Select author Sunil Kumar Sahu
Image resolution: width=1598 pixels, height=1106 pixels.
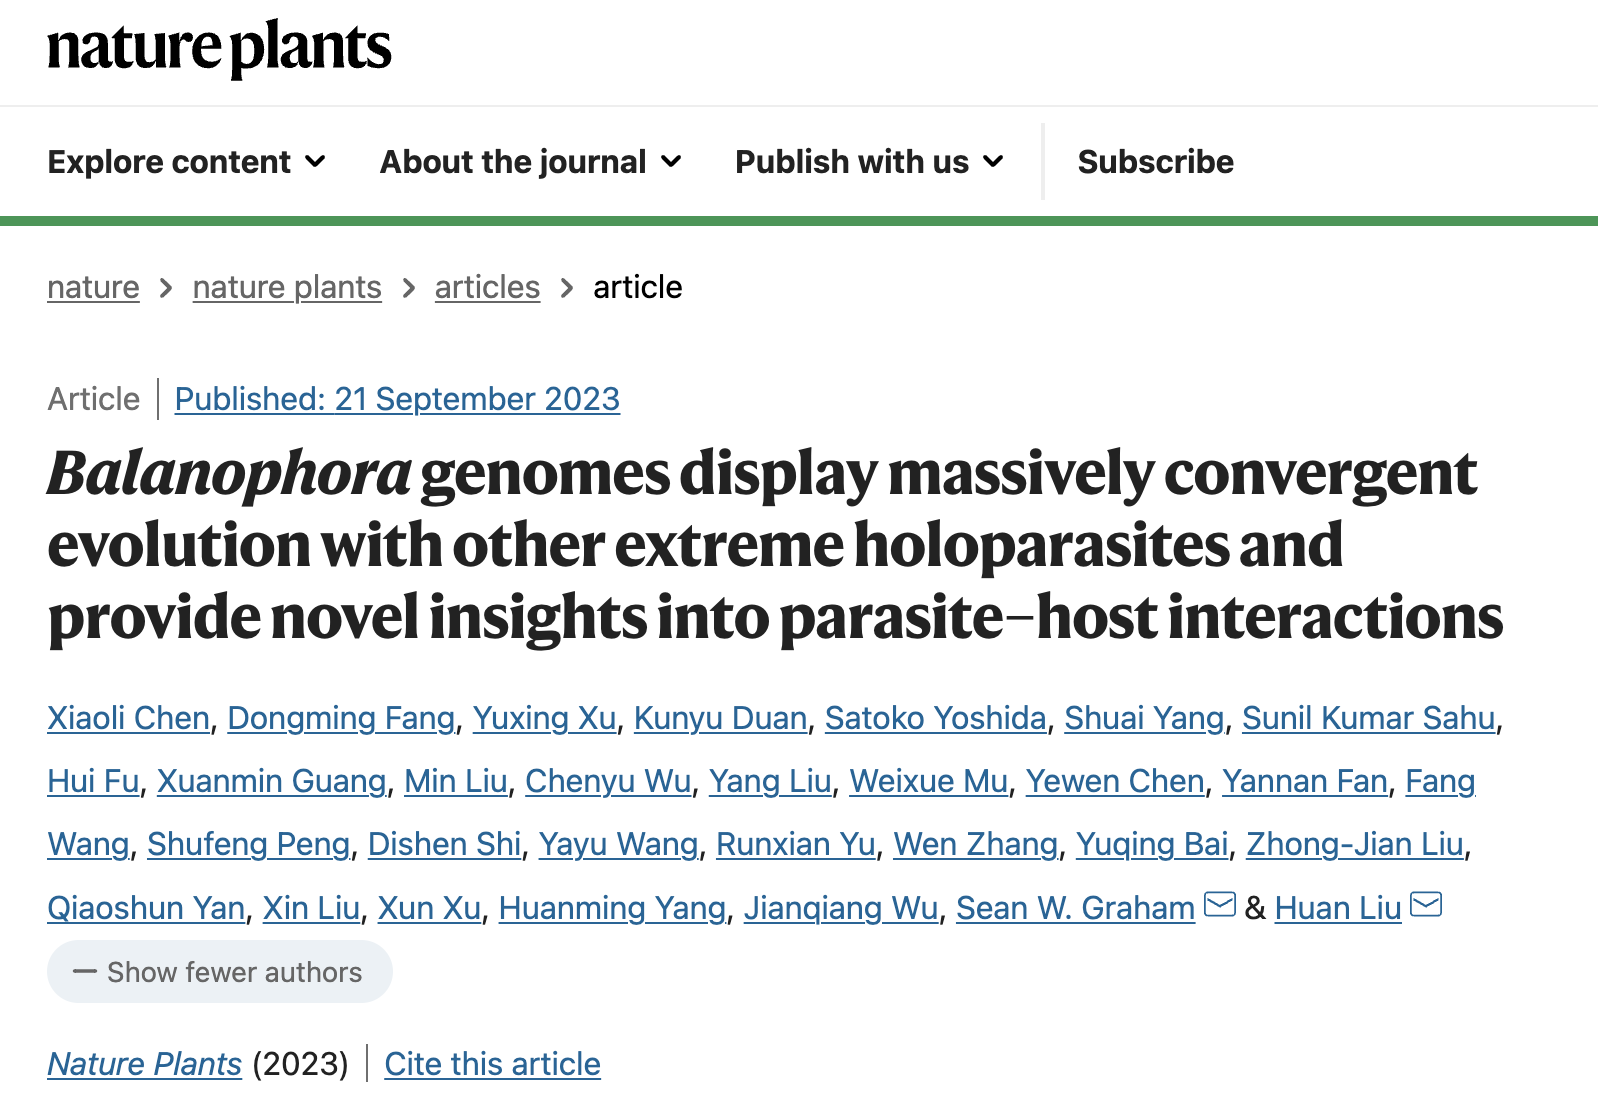coord(1369,718)
